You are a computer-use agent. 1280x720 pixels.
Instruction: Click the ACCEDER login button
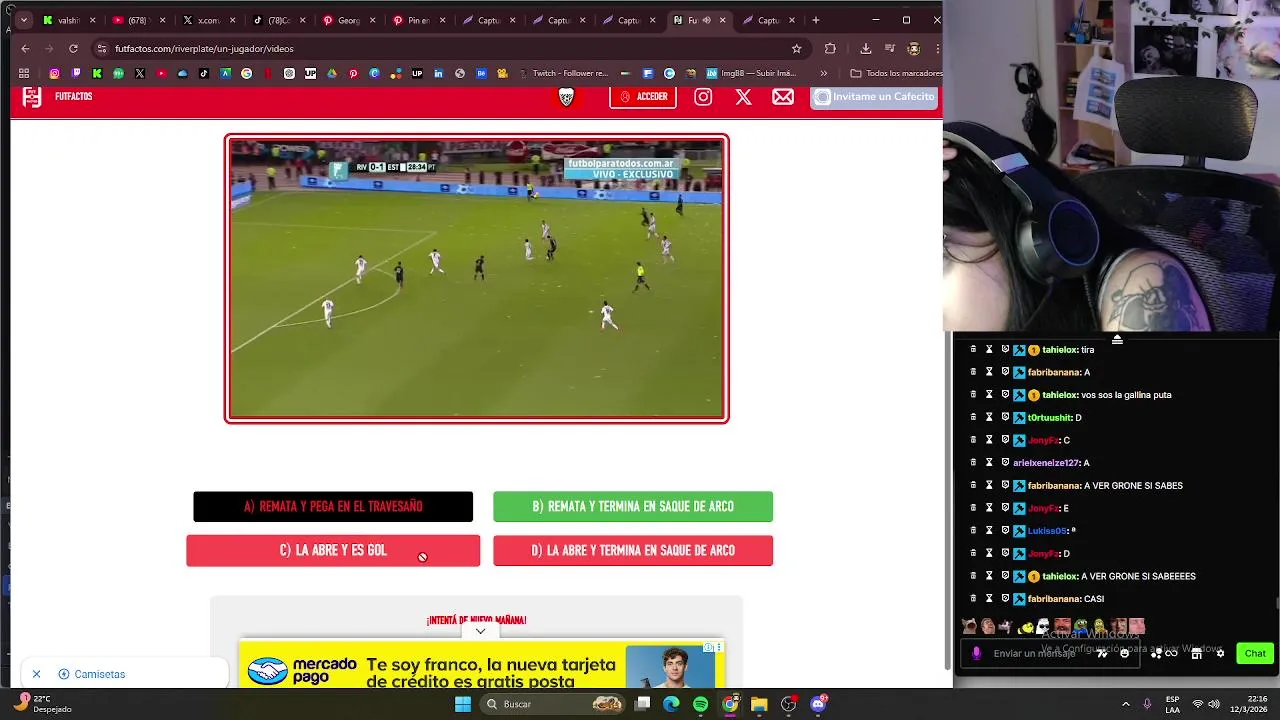pyautogui.click(x=643, y=97)
